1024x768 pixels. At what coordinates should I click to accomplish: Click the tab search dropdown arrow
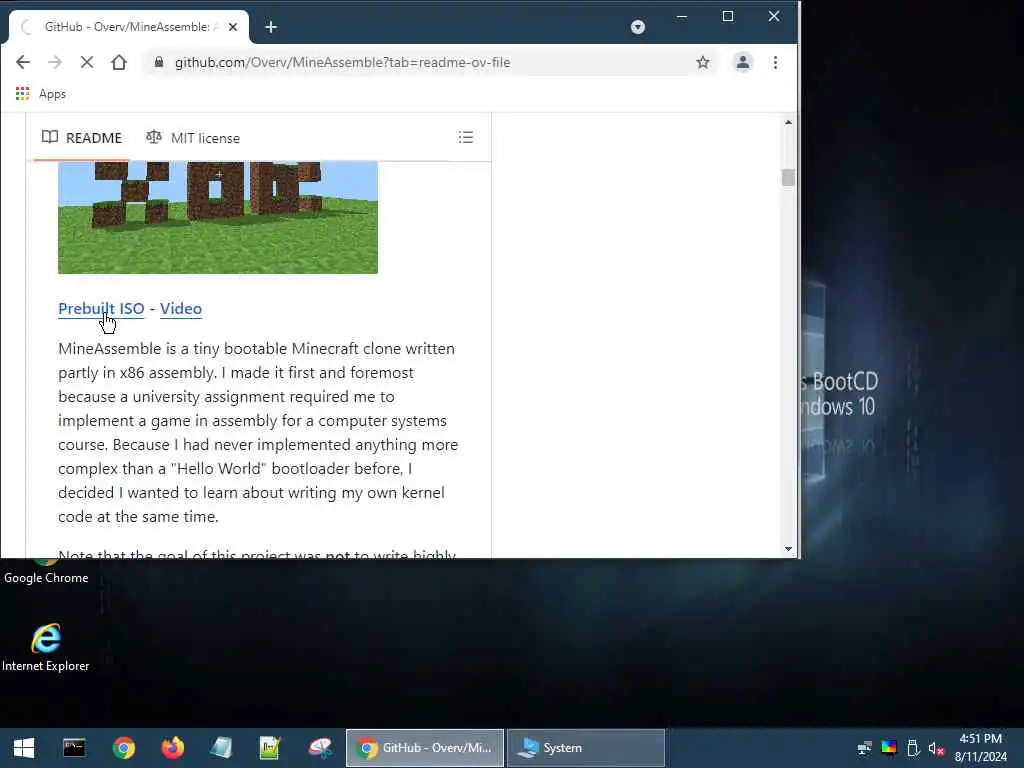(x=638, y=27)
